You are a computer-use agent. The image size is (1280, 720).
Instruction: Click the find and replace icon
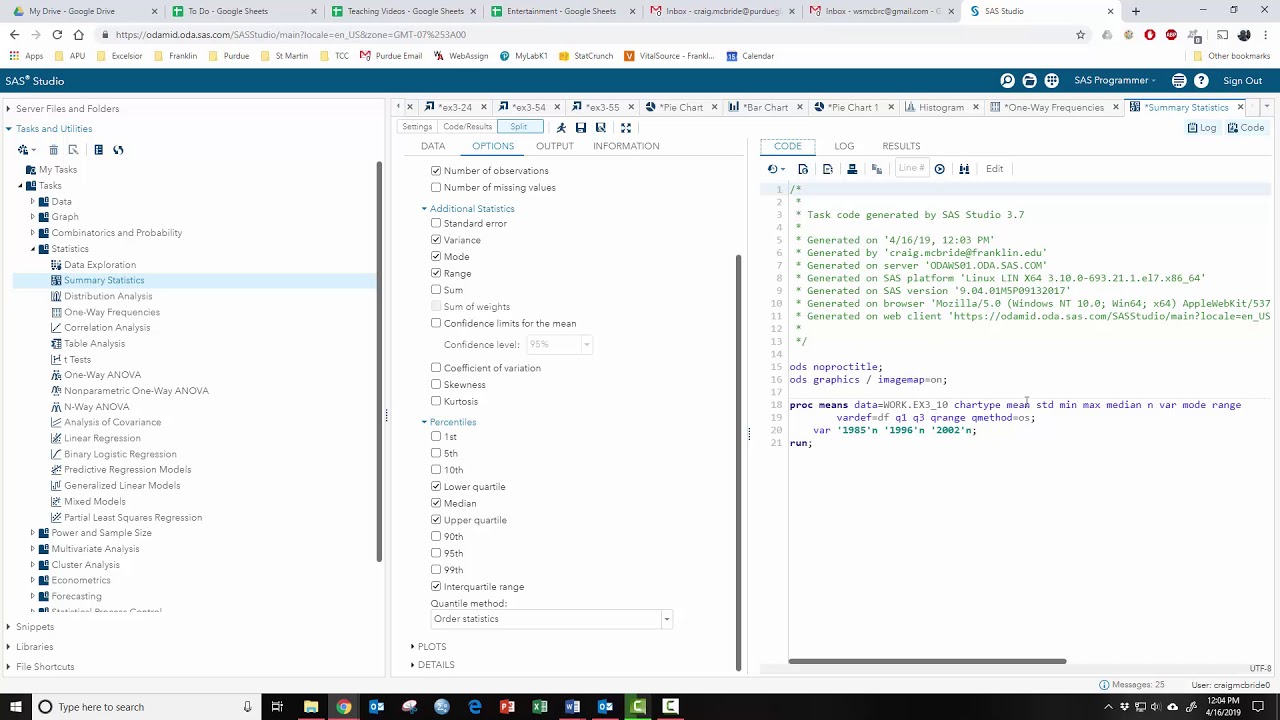[x=964, y=169]
